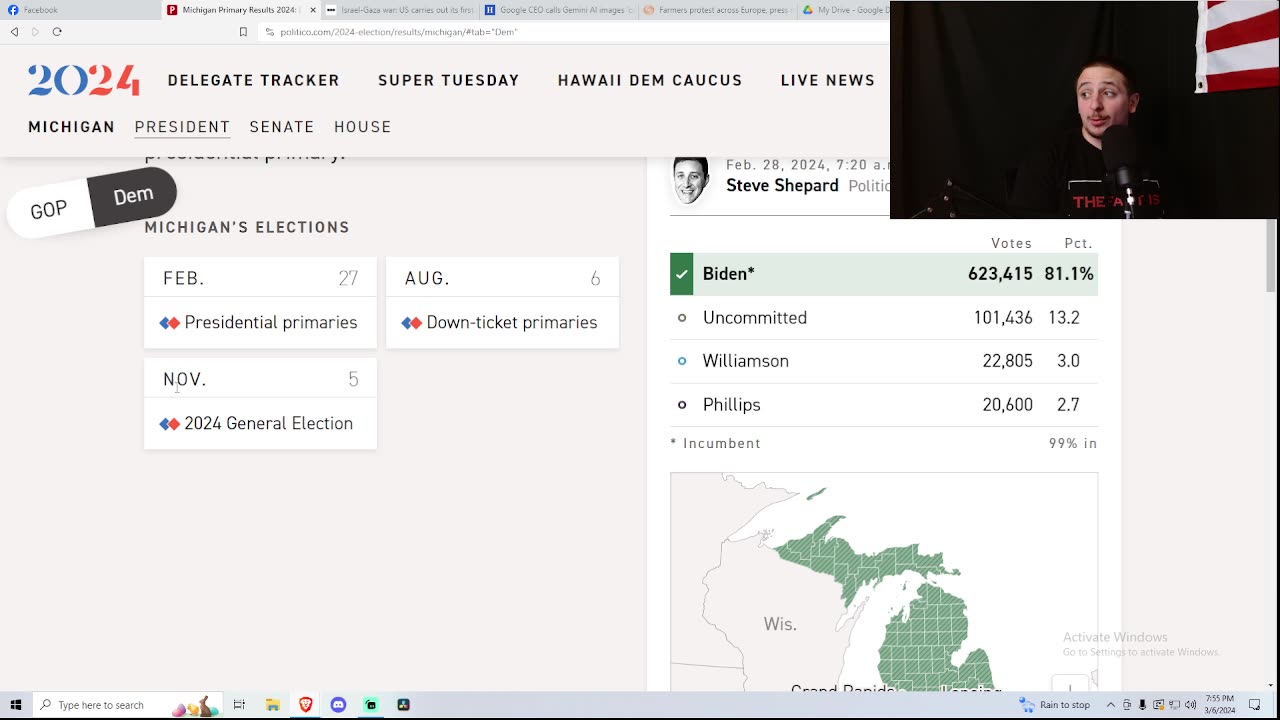Click the circle marker beside Uncommitted
The image size is (1280, 720).
[682, 318]
